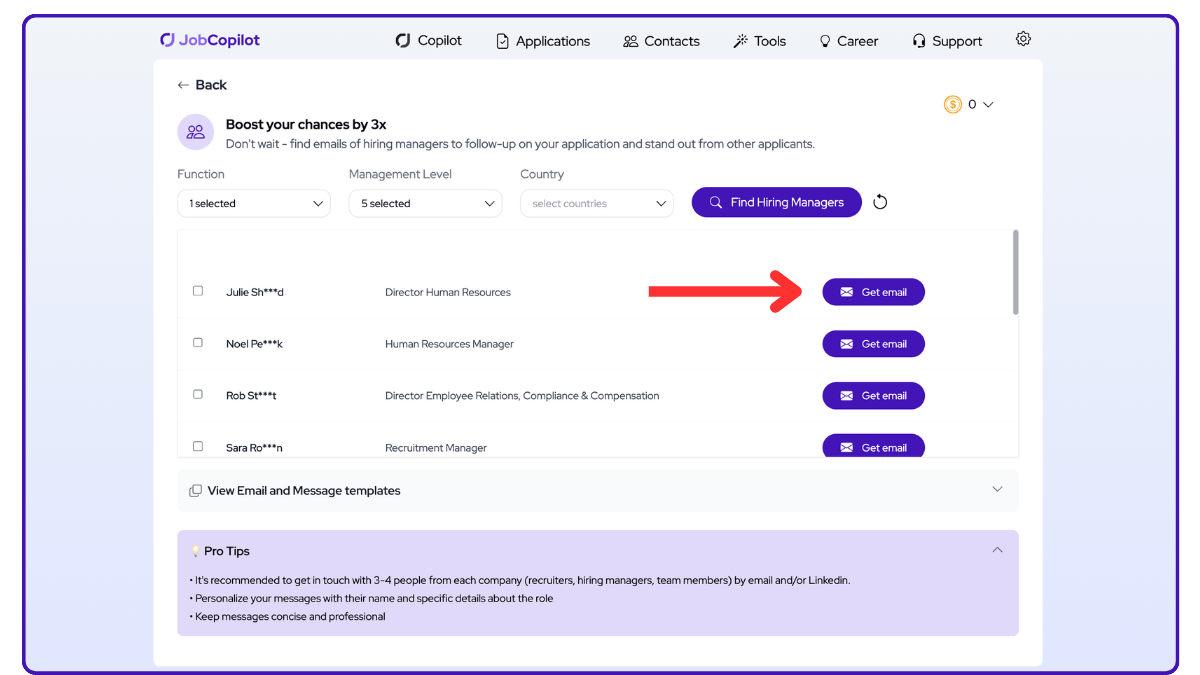Image resolution: width=1200 pixels, height=675 pixels.
Task: Open the settings gear icon
Action: (1023, 39)
